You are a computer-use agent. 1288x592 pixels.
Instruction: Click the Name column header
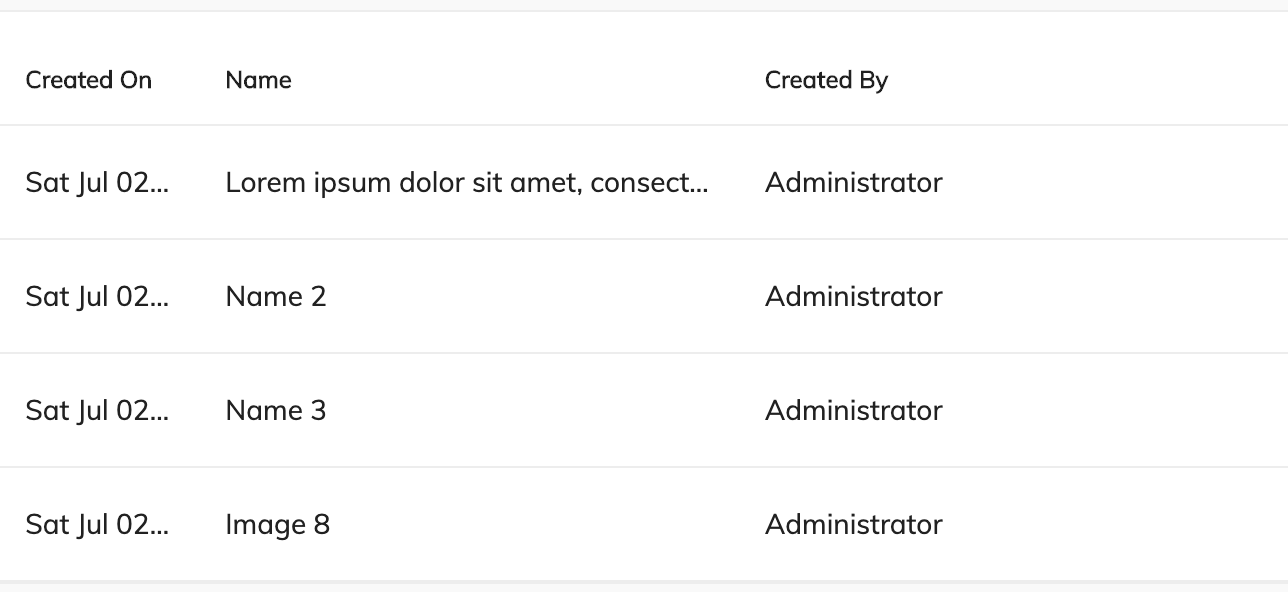[258, 80]
